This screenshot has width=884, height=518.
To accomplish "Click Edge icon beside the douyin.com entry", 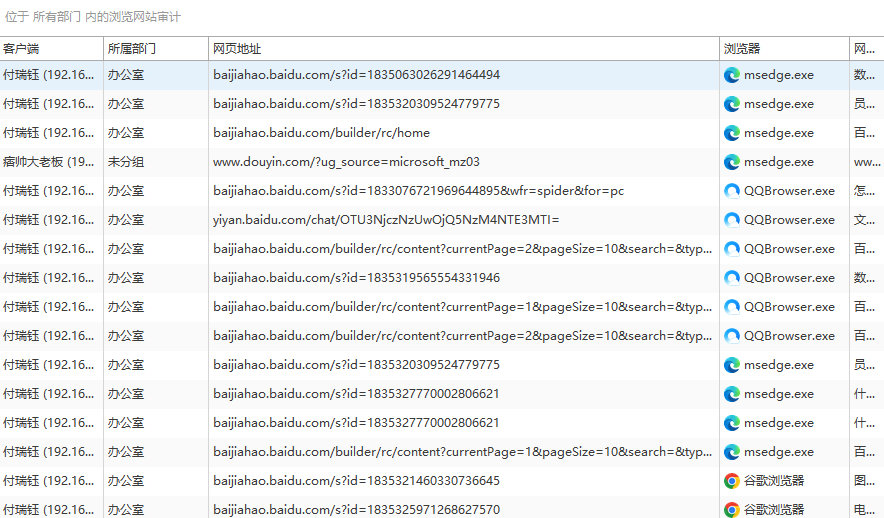I will point(732,162).
